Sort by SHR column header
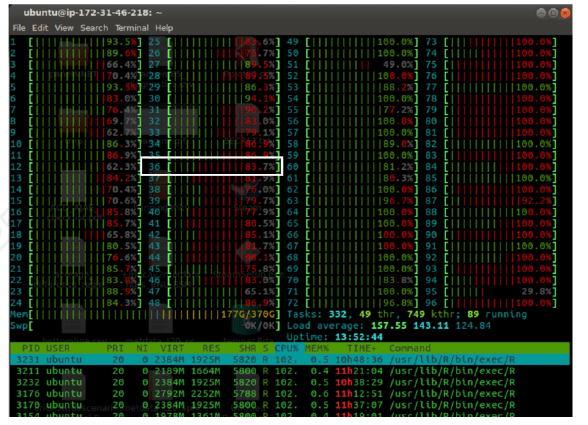Viewport: 588px width, 425px height. pyautogui.click(x=248, y=348)
